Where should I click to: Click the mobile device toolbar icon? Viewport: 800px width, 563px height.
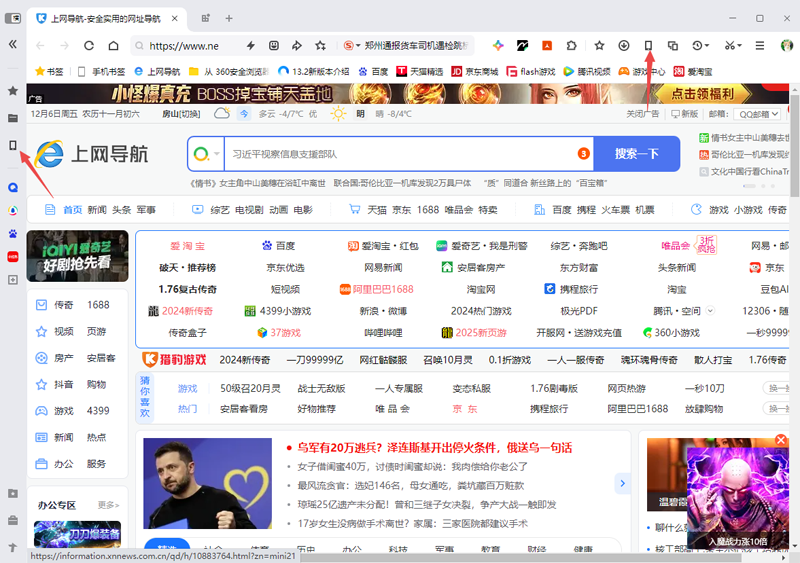(648, 45)
